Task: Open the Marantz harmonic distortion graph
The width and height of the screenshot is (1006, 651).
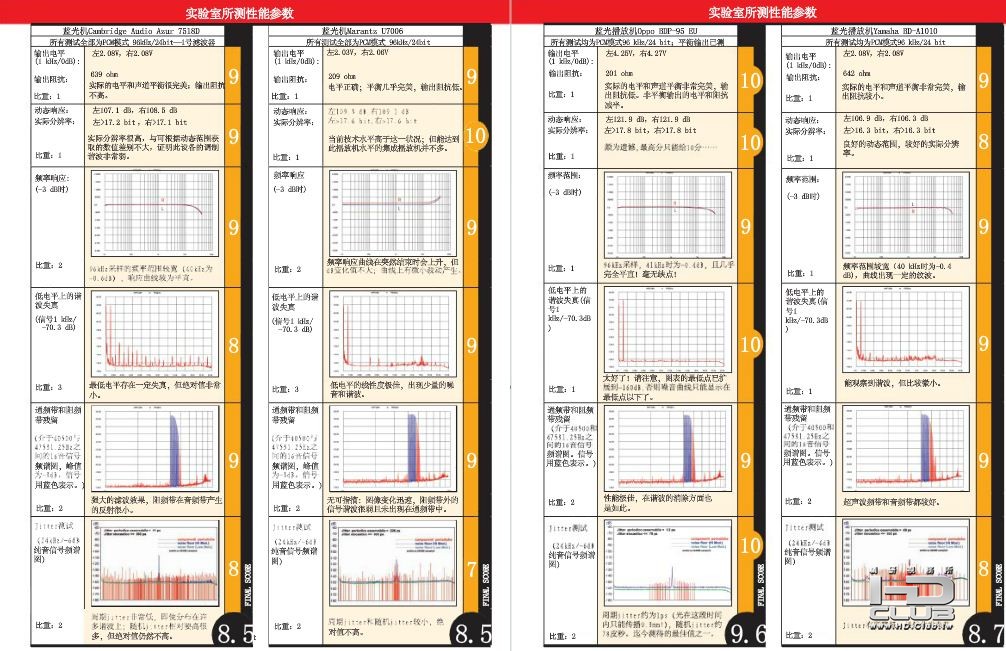Action: click(393, 334)
